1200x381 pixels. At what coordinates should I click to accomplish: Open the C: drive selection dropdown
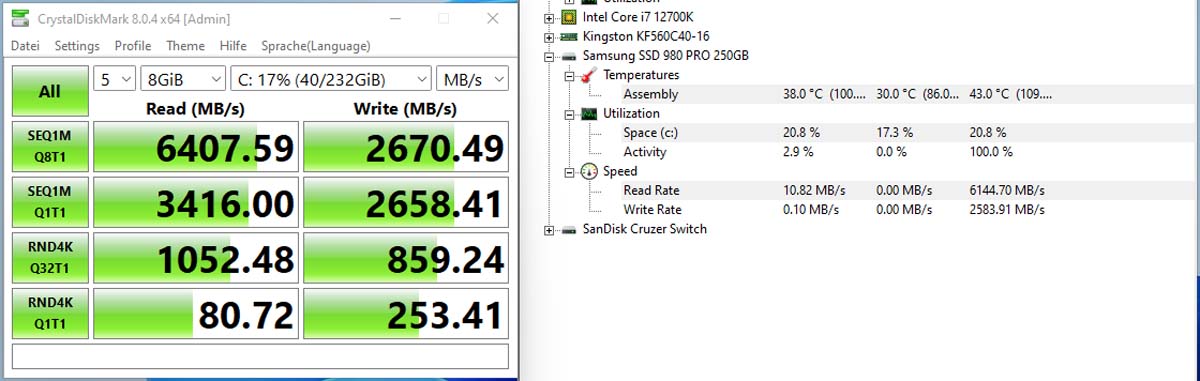(x=330, y=79)
